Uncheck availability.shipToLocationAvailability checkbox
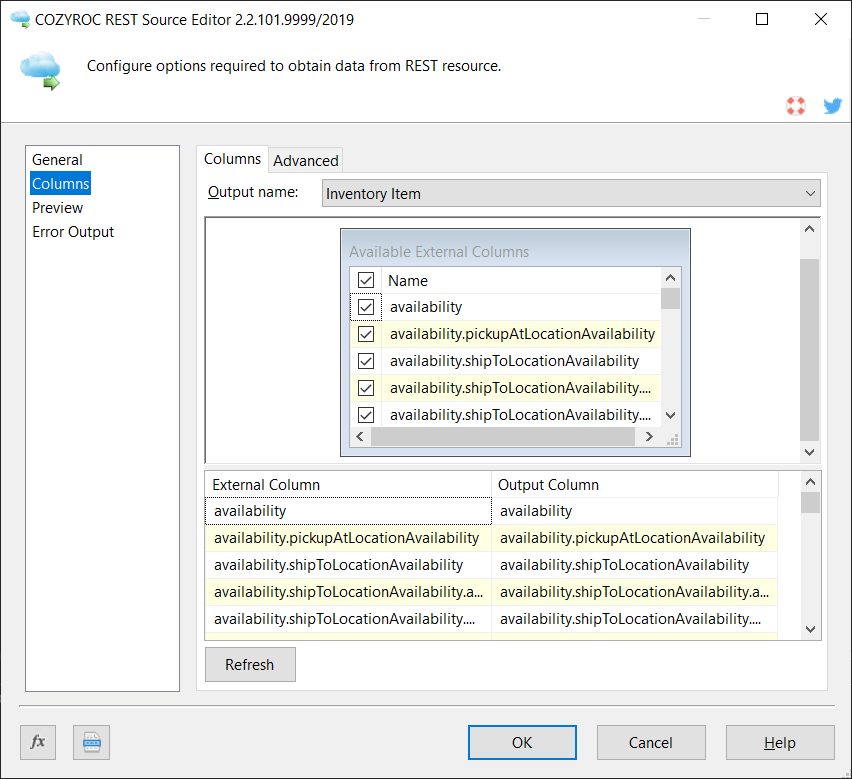Viewport: 852px width, 779px height. tap(366, 361)
